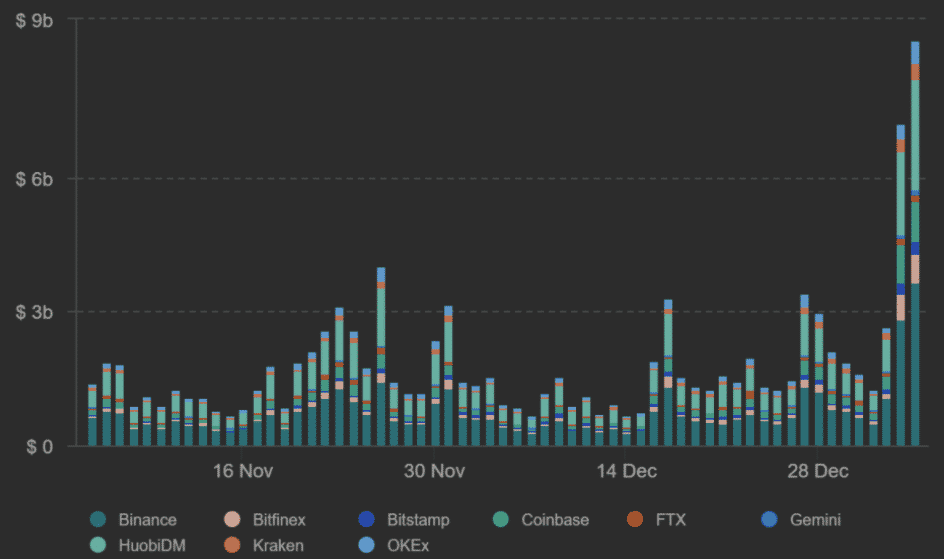Click the Bitfinex legend color dot
The height and width of the screenshot is (559, 944).
point(232,519)
